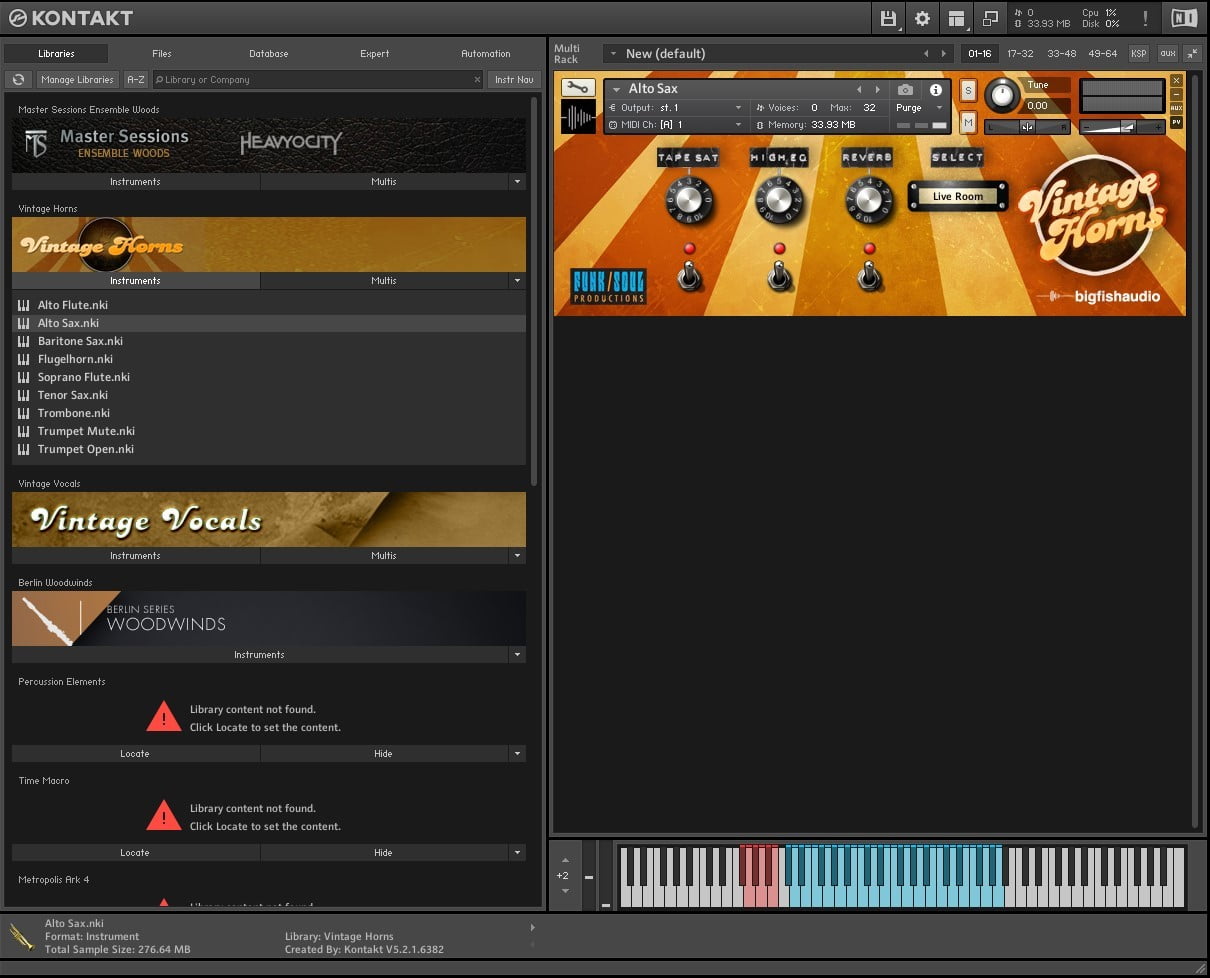Click the instrument volume slider
Image resolution: width=1210 pixels, height=978 pixels.
(x=1122, y=127)
